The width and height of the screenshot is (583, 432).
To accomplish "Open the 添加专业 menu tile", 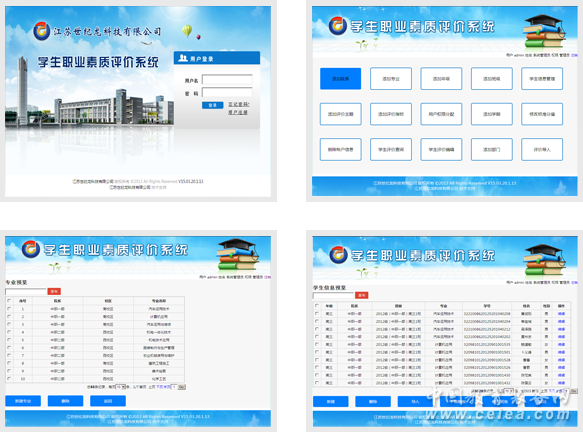I will pyautogui.click(x=391, y=79).
